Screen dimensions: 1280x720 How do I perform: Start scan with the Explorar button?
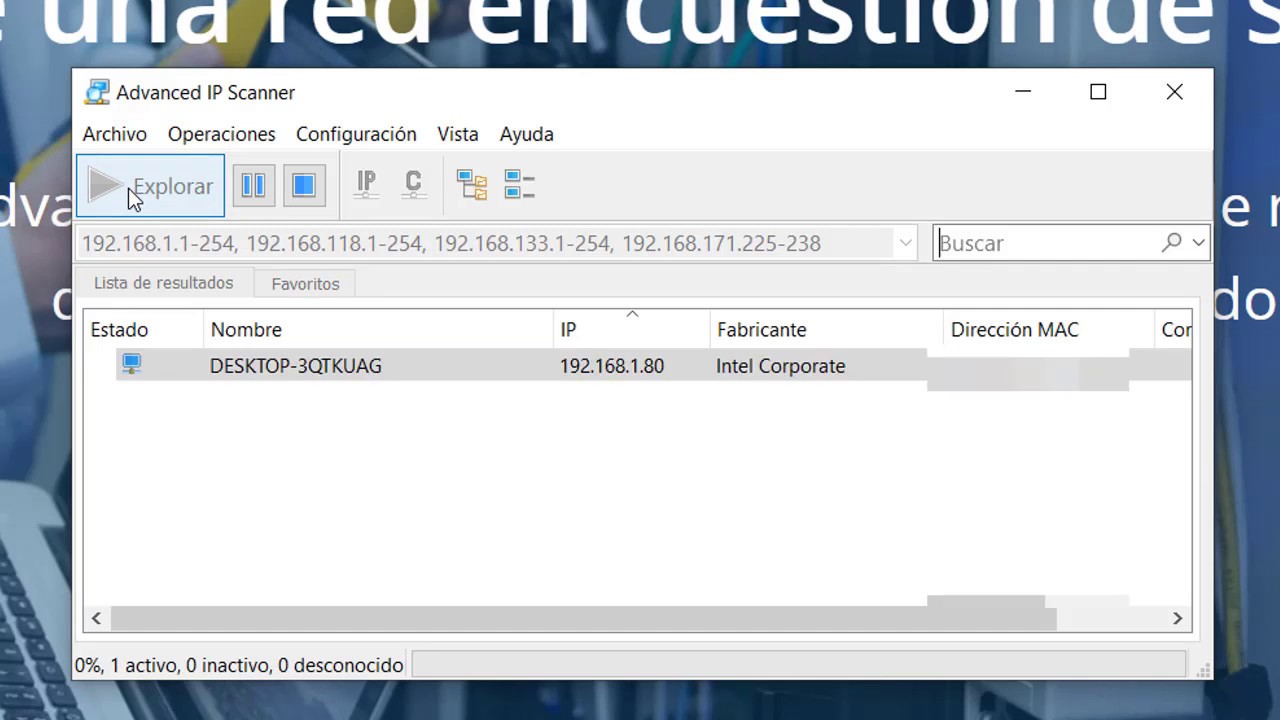tap(150, 186)
